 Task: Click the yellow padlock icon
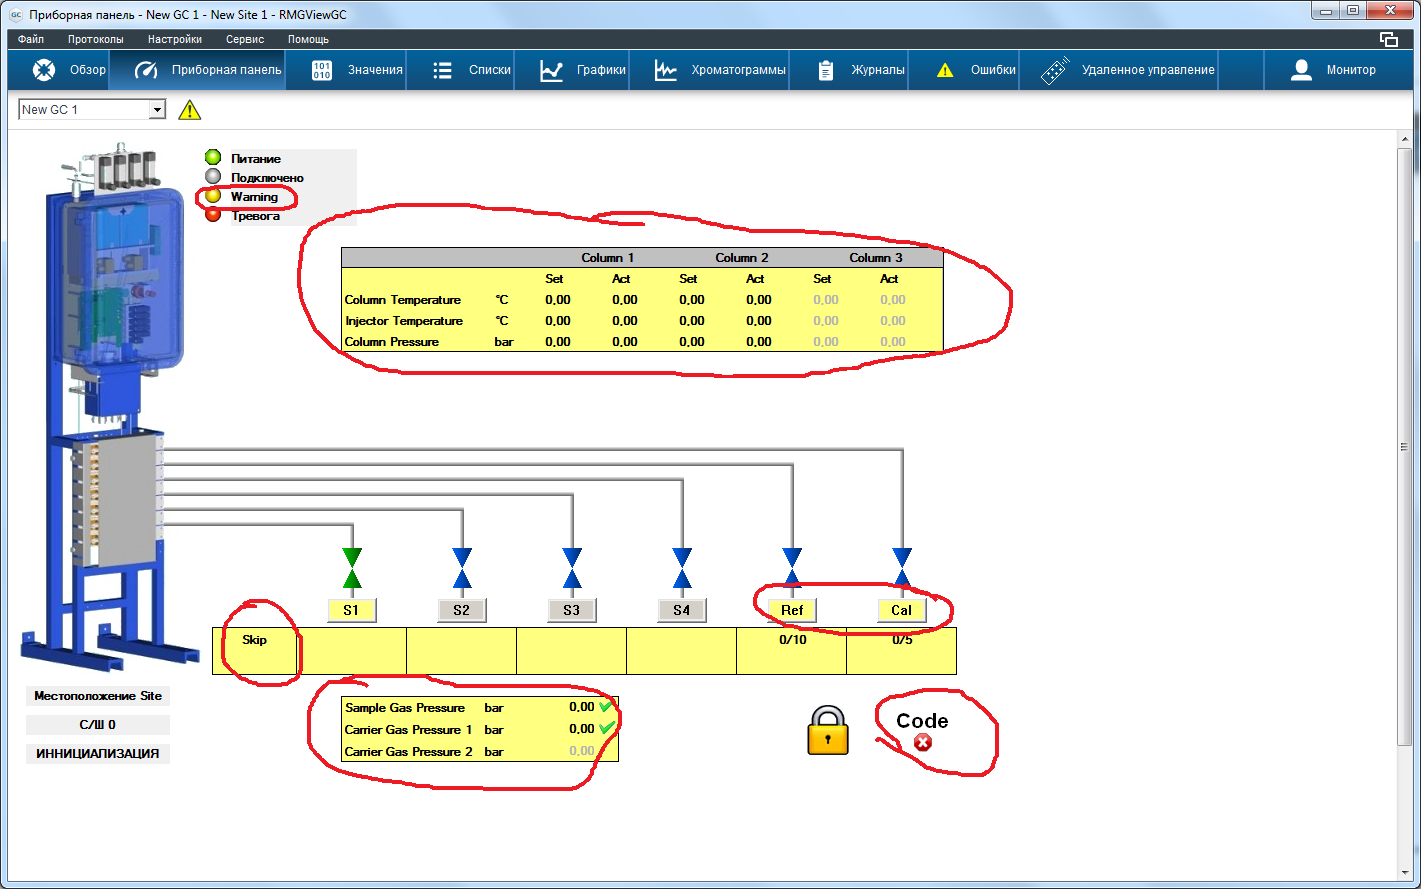tap(828, 730)
